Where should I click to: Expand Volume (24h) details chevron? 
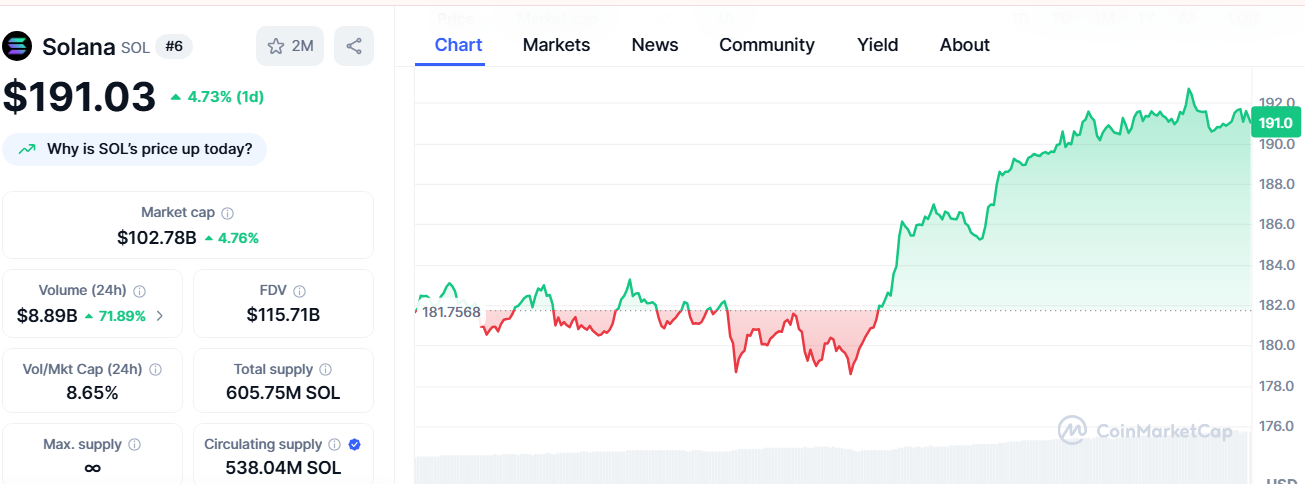pos(160,316)
